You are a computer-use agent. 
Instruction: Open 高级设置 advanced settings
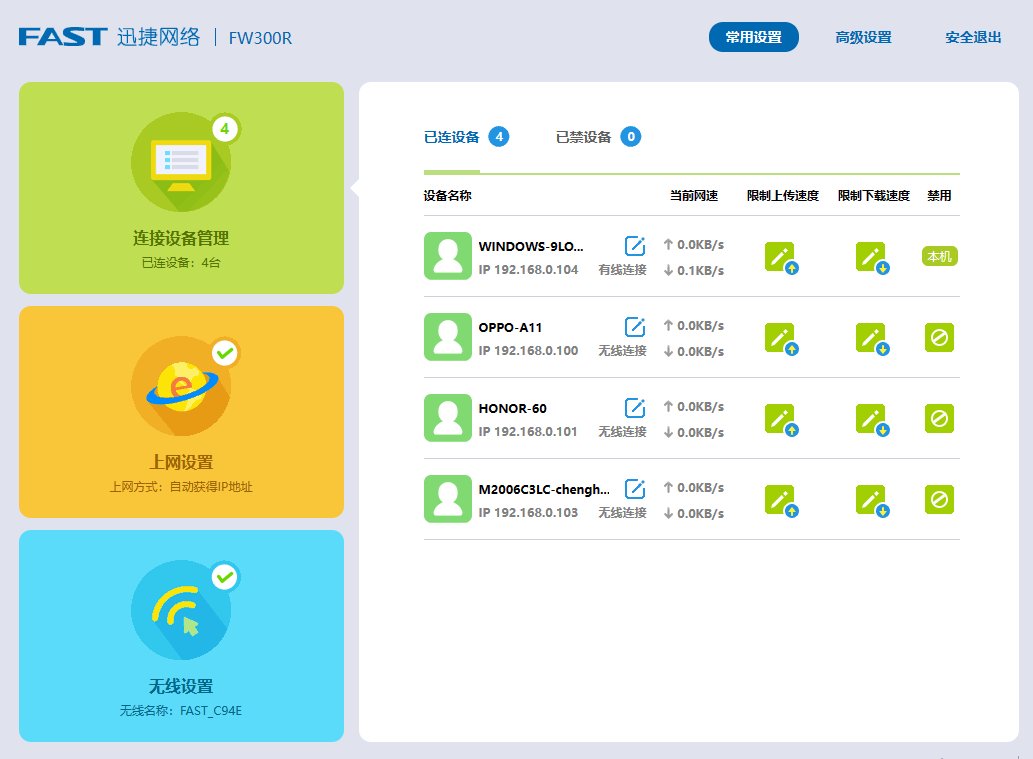click(x=863, y=37)
